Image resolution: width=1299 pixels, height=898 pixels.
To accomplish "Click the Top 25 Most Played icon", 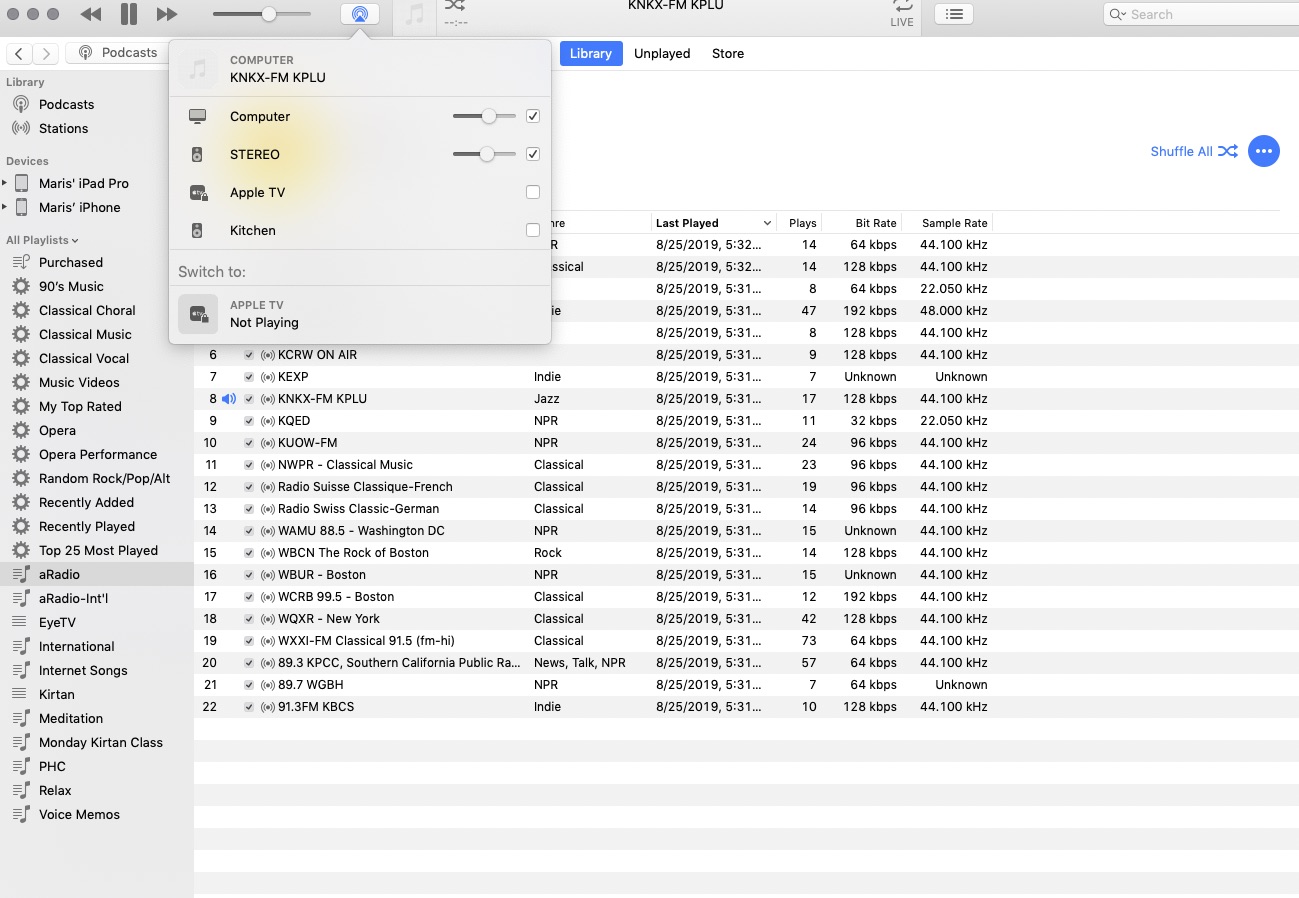I will click(x=21, y=550).
